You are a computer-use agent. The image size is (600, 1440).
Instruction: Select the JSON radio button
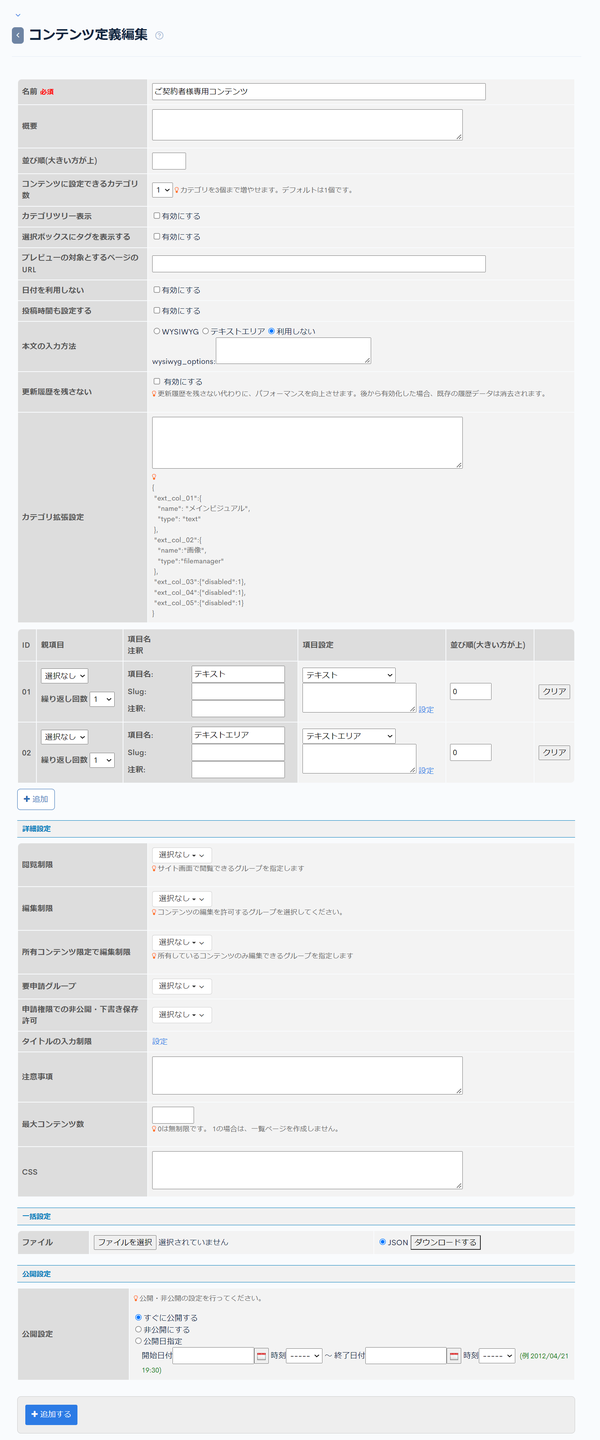click(382, 1242)
